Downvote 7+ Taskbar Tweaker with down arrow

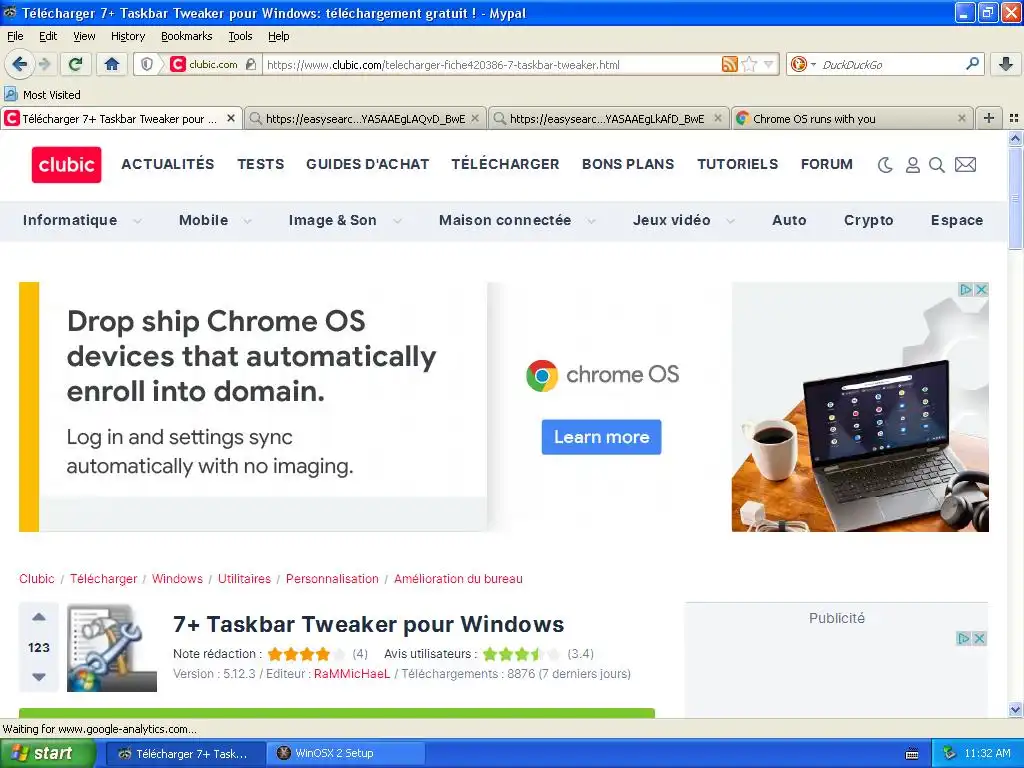[39, 677]
